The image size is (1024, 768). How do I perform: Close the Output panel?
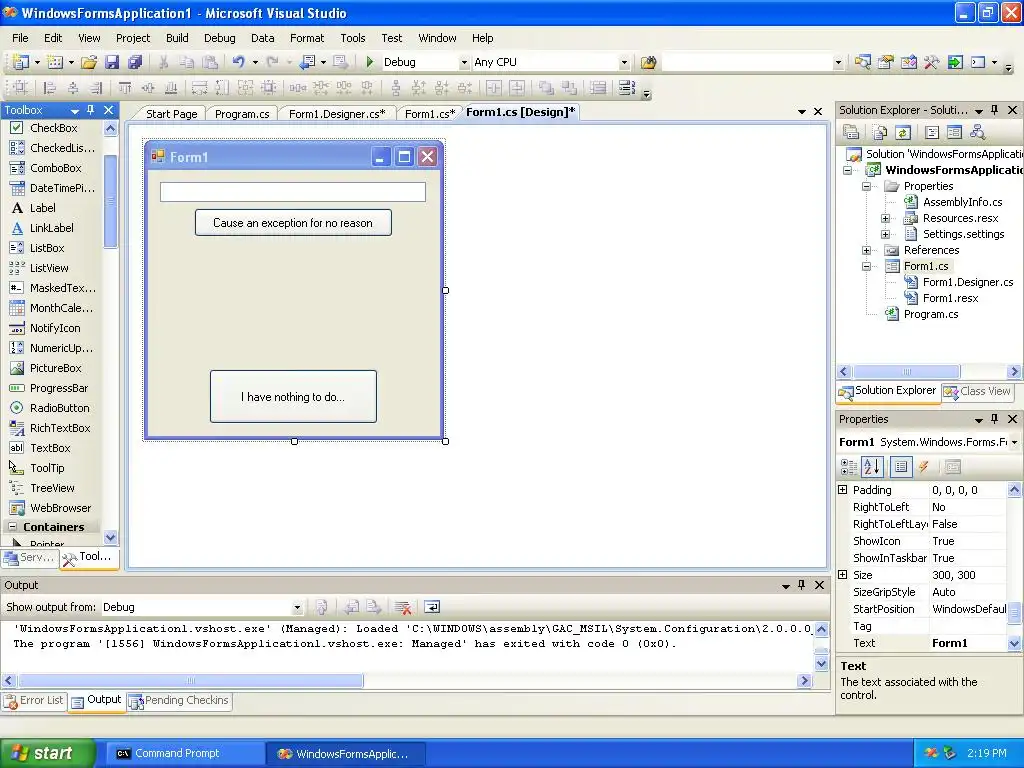click(x=820, y=585)
